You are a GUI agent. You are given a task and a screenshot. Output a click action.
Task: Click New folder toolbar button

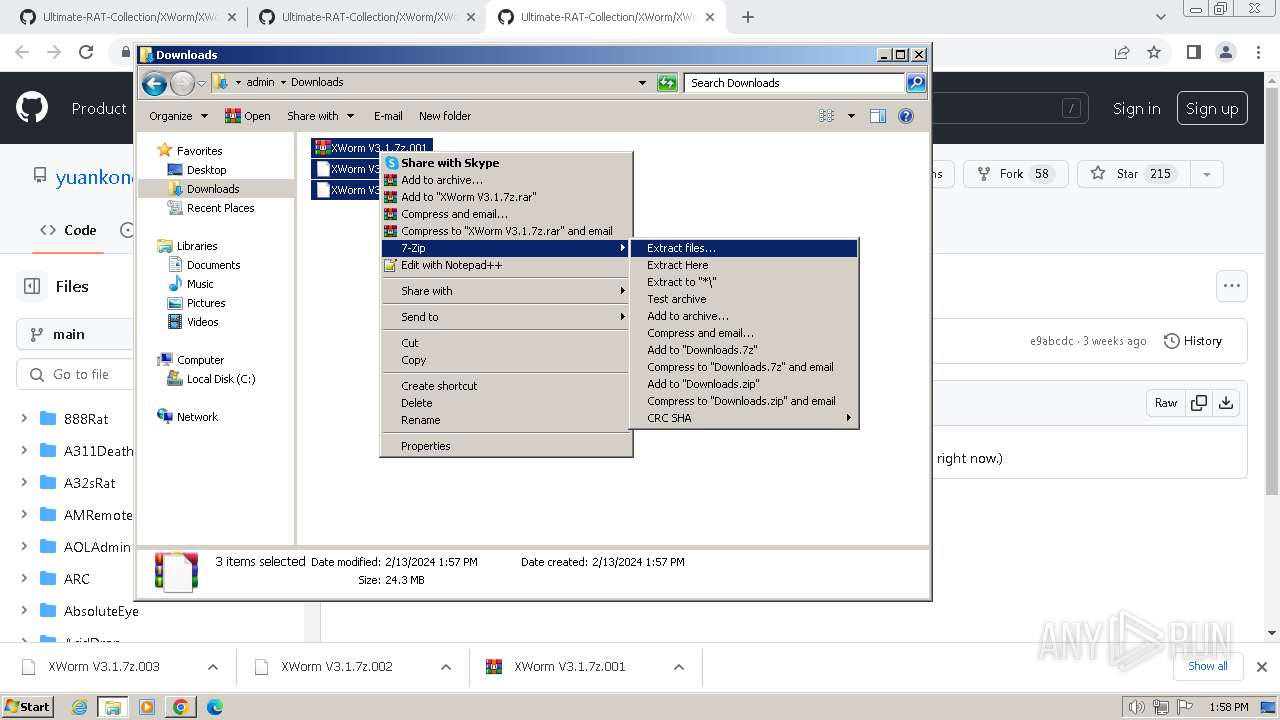(445, 116)
